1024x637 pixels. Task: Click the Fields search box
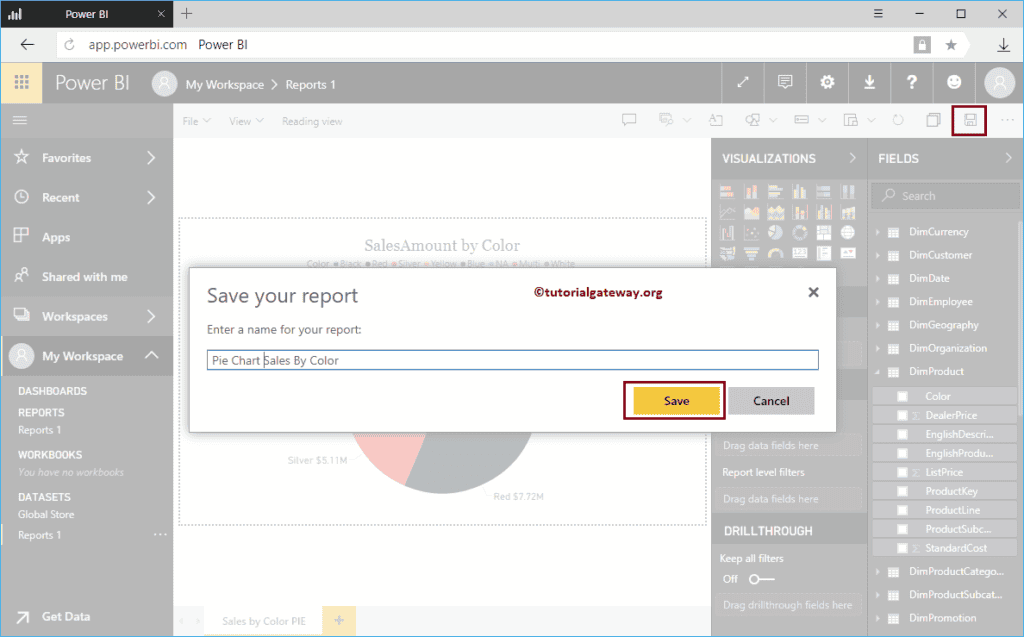pyautogui.click(x=944, y=196)
